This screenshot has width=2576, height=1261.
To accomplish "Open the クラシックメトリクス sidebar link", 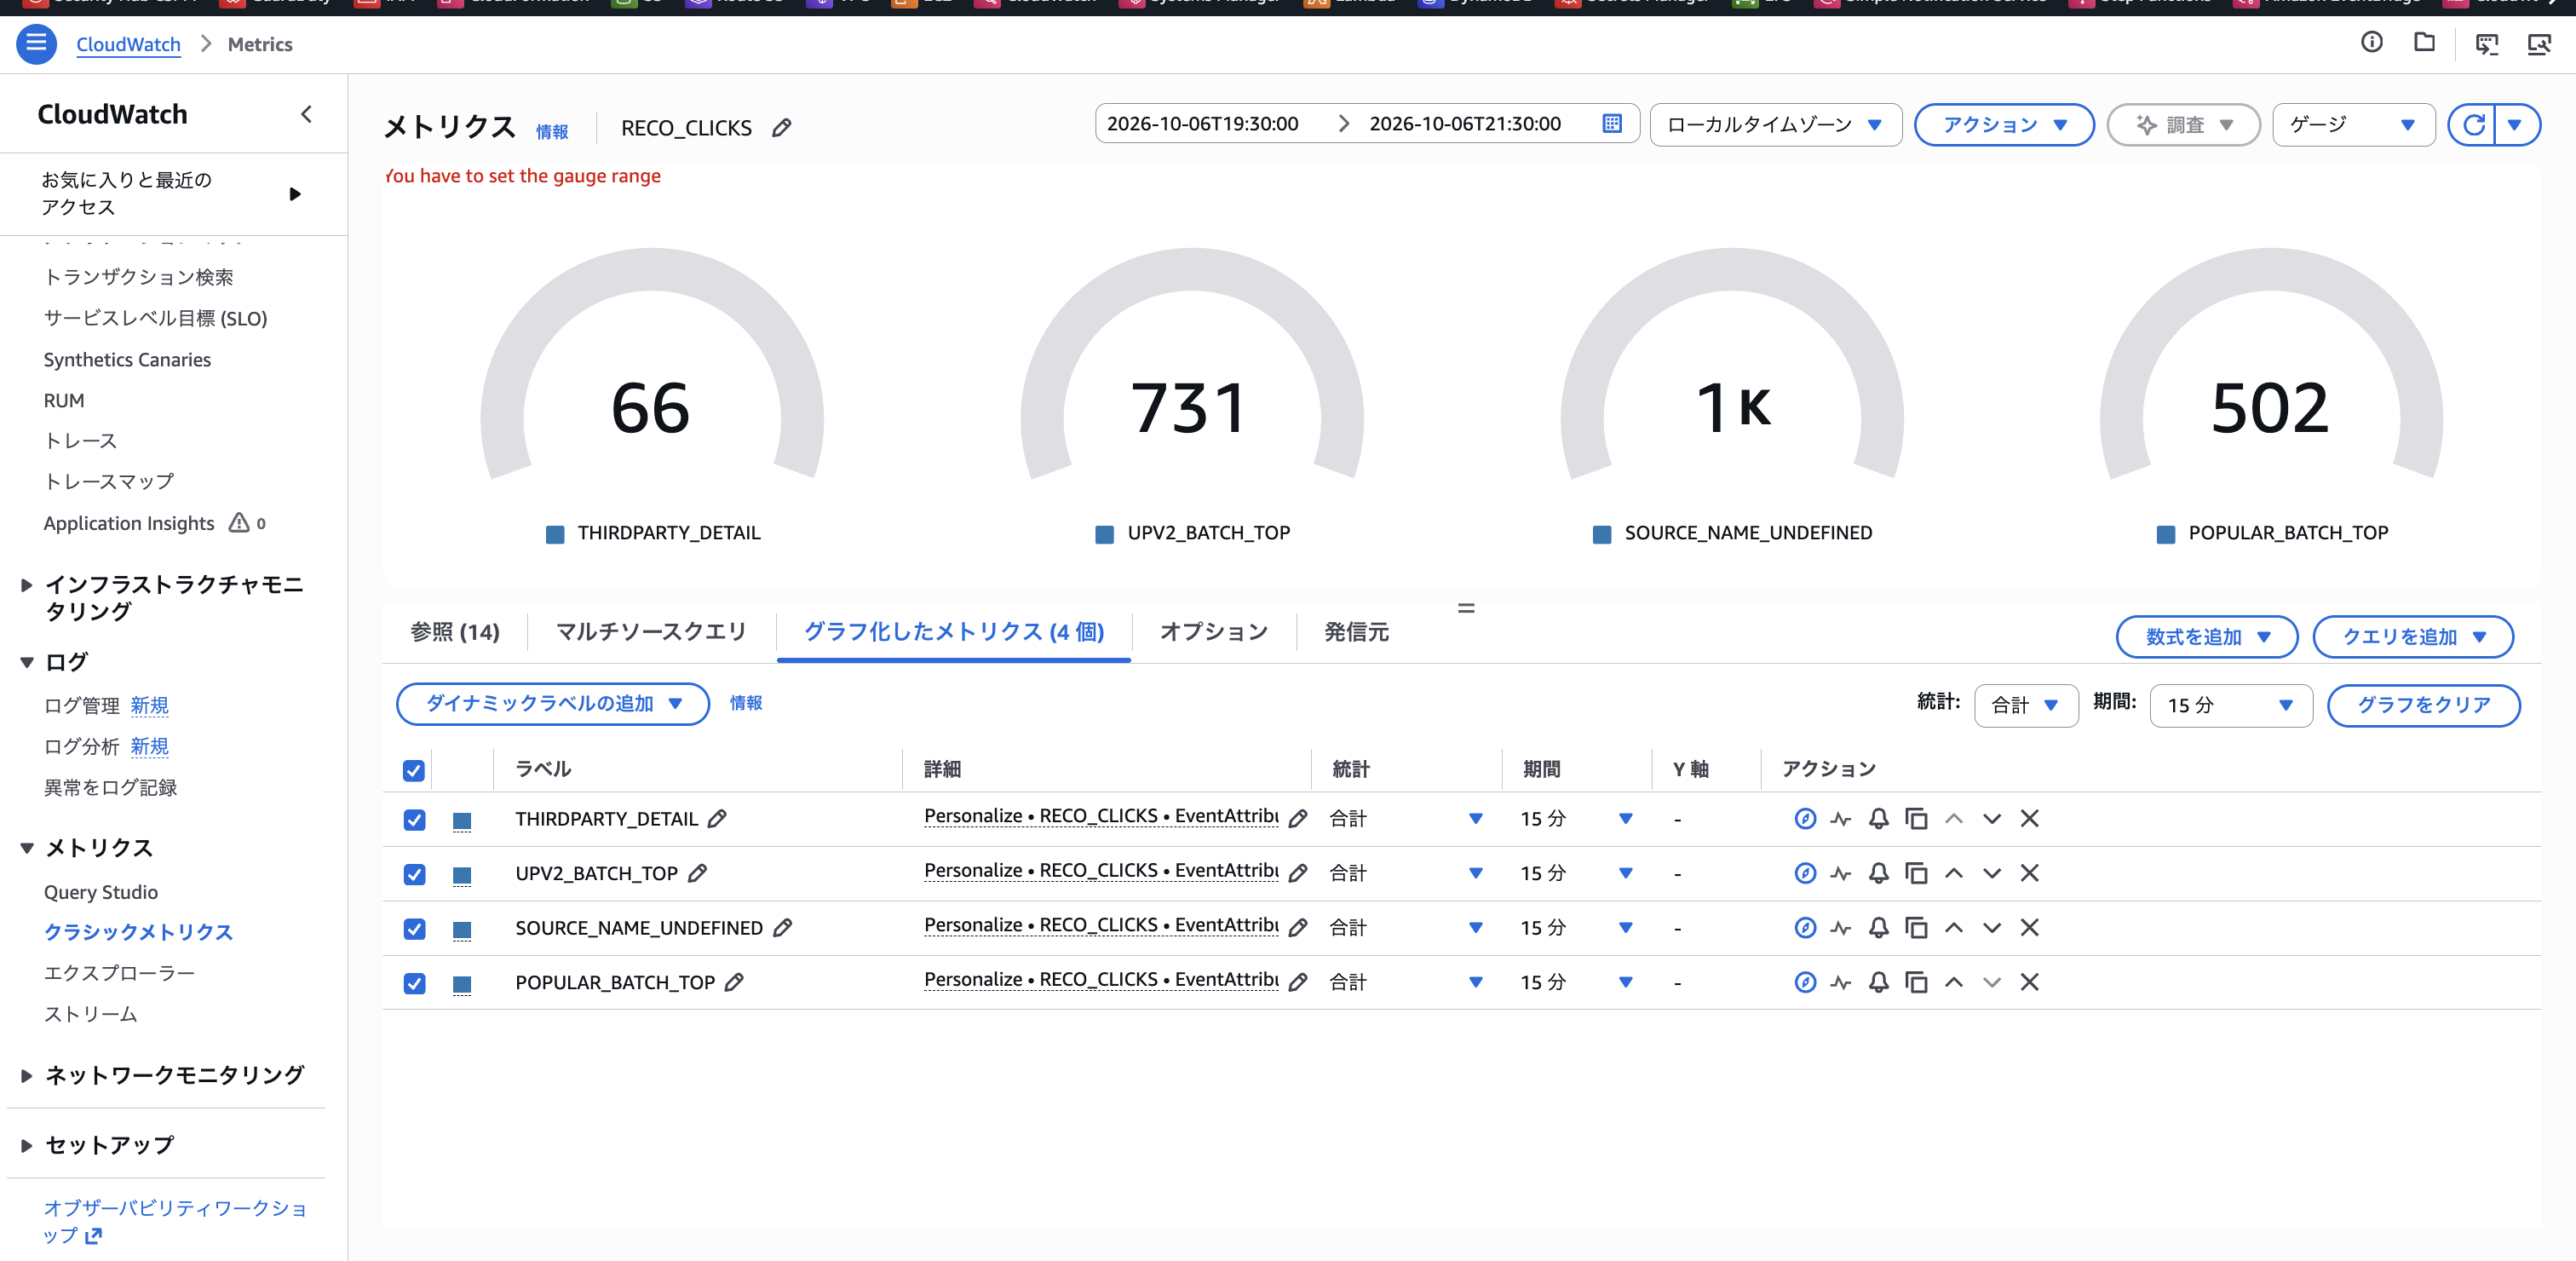I will pos(139,932).
